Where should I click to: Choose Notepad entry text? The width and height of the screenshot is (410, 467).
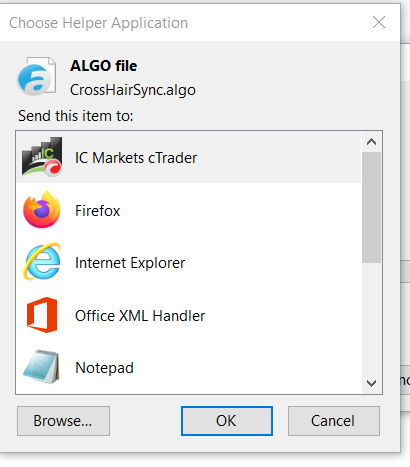click(x=104, y=368)
